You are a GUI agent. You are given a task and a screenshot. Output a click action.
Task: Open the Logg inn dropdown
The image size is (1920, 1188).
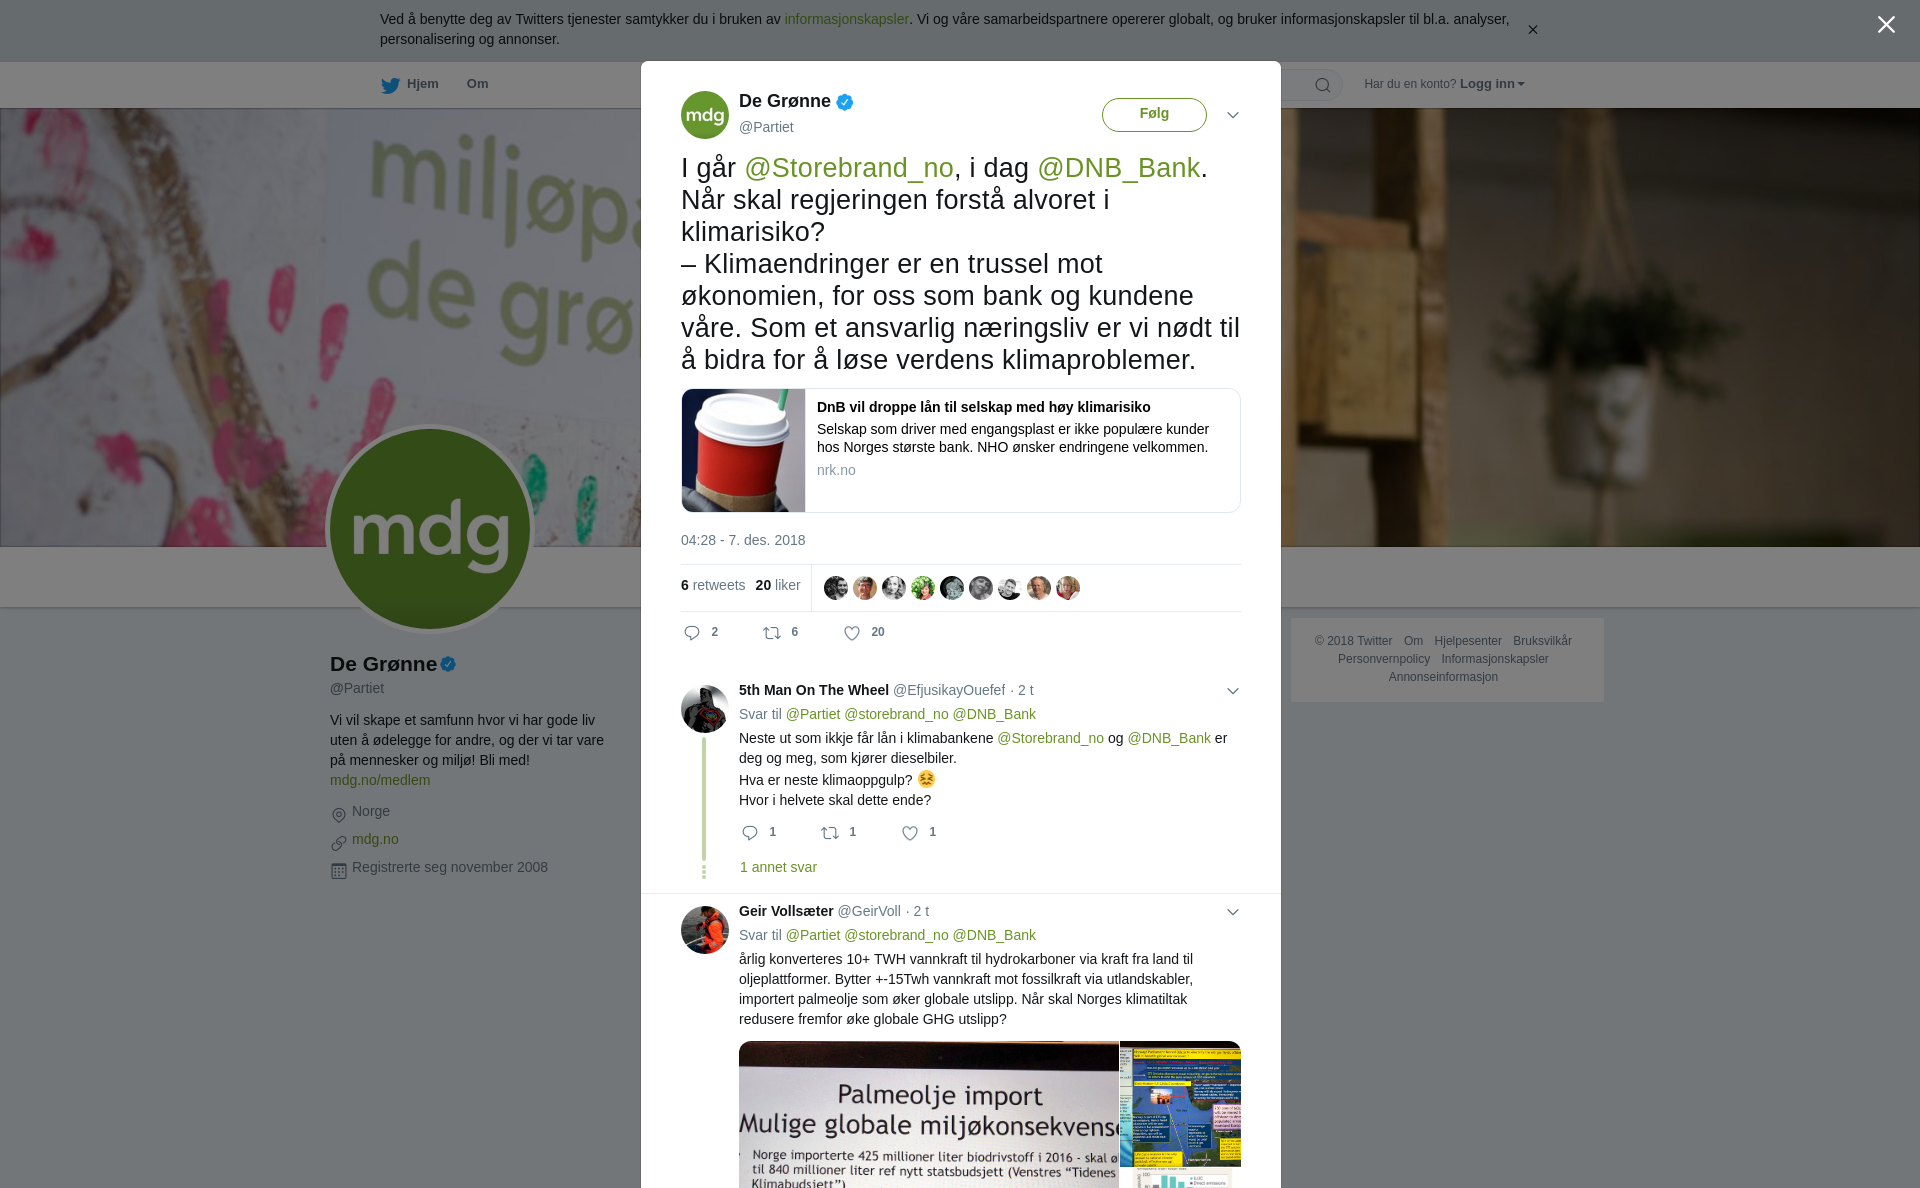(1492, 84)
